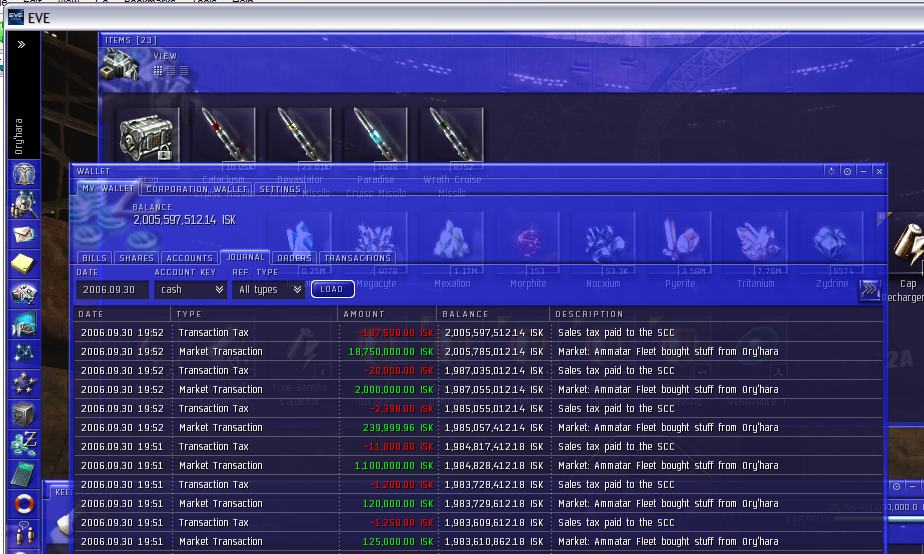Viewport: 924px width, 554px height.
Task: Select the 18,750,000.00 ISK Market Transaction row
Action: point(478,351)
